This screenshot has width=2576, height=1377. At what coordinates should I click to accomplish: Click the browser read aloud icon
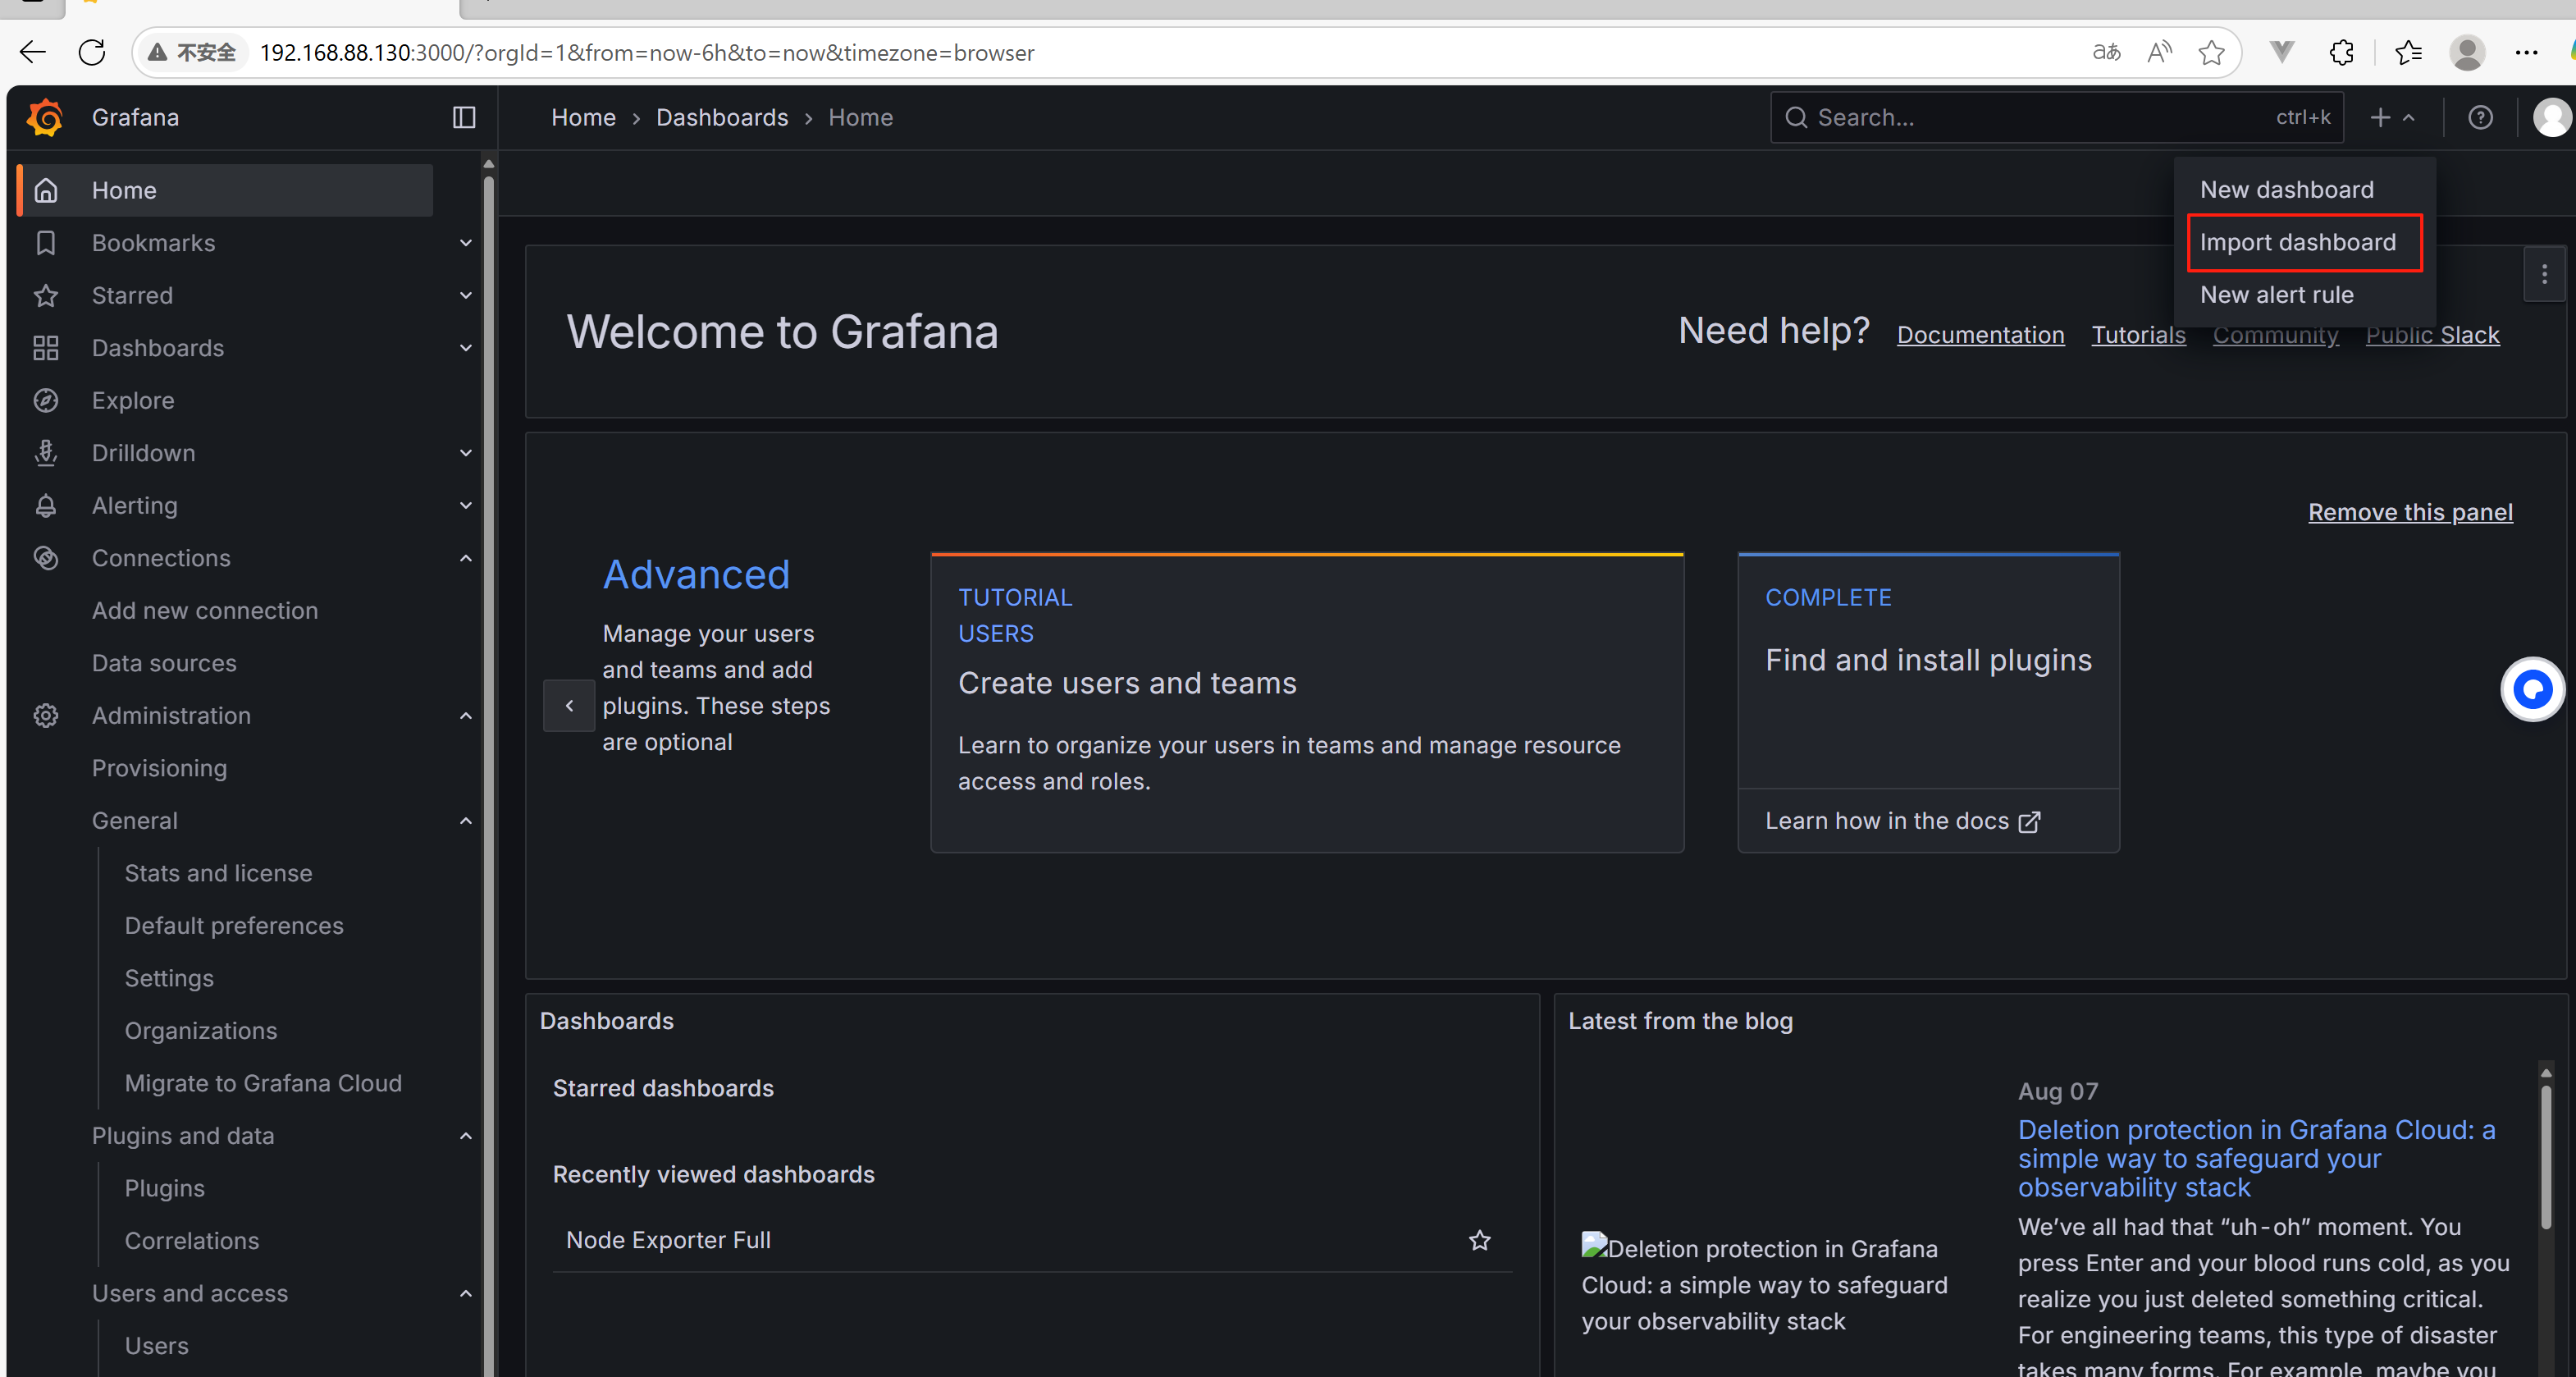click(2160, 52)
